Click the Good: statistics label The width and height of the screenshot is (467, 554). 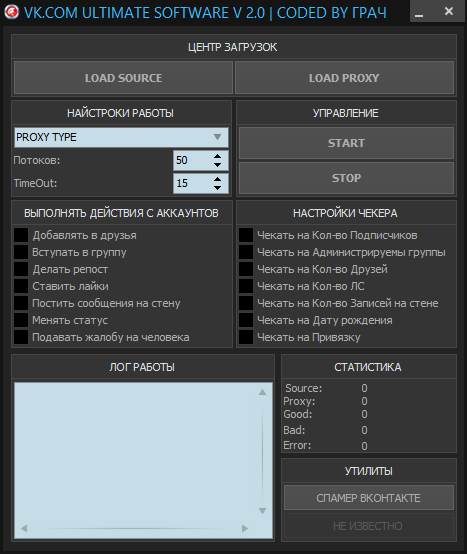click(x=298, y=414)
